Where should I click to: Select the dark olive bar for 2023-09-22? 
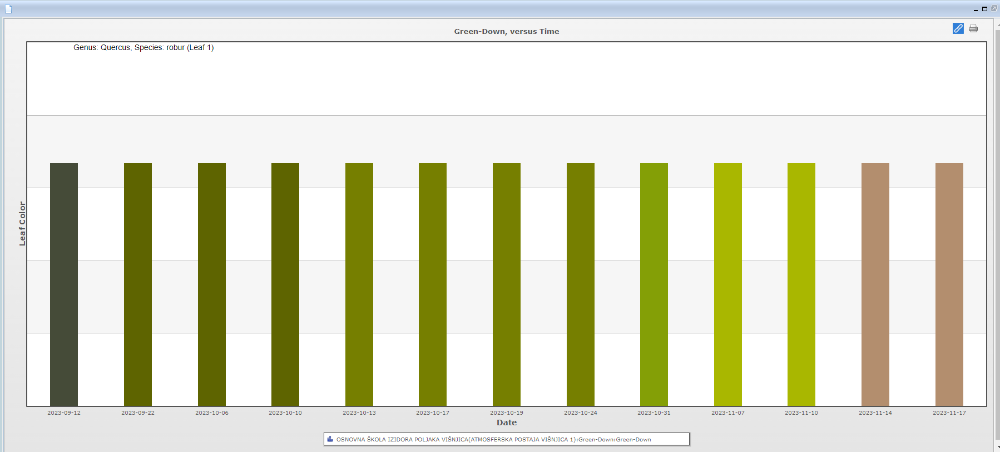point(138,284)
